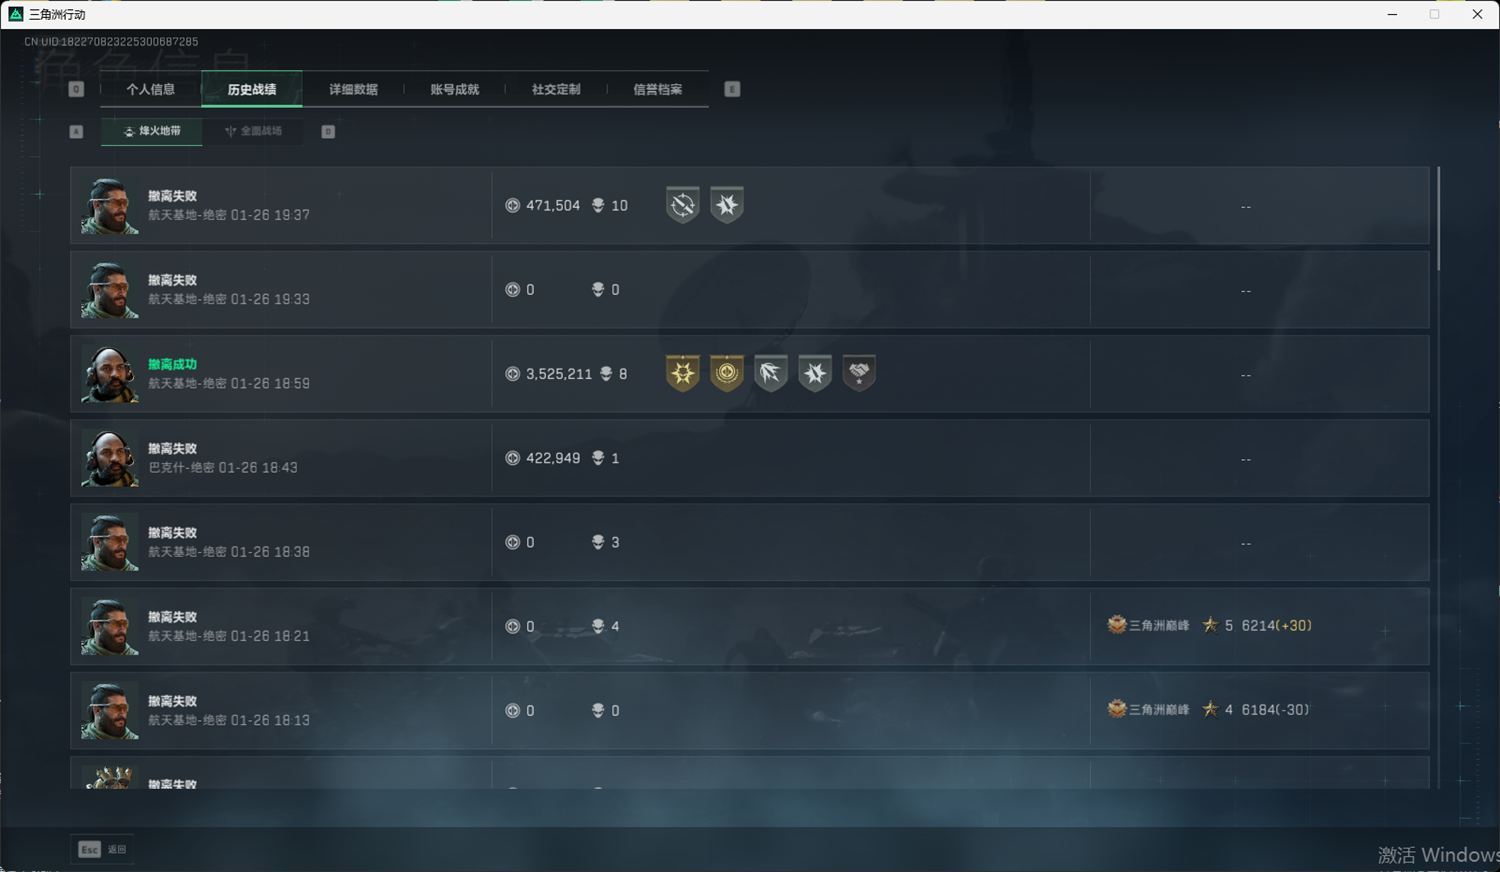This screenshot has height=872, width=1500.
Task: Open the 账号成就 tab
Action: (x=455, y=89)
